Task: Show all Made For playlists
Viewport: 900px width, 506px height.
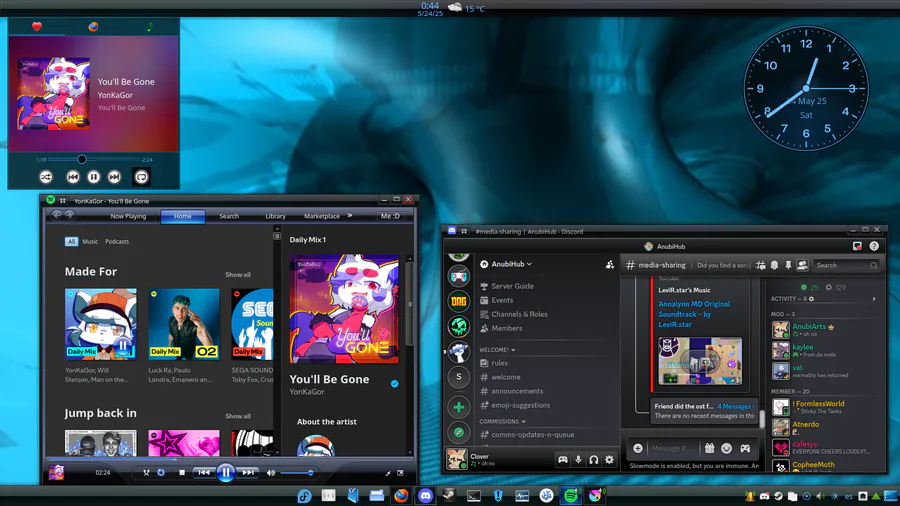Action: [238, 275]
